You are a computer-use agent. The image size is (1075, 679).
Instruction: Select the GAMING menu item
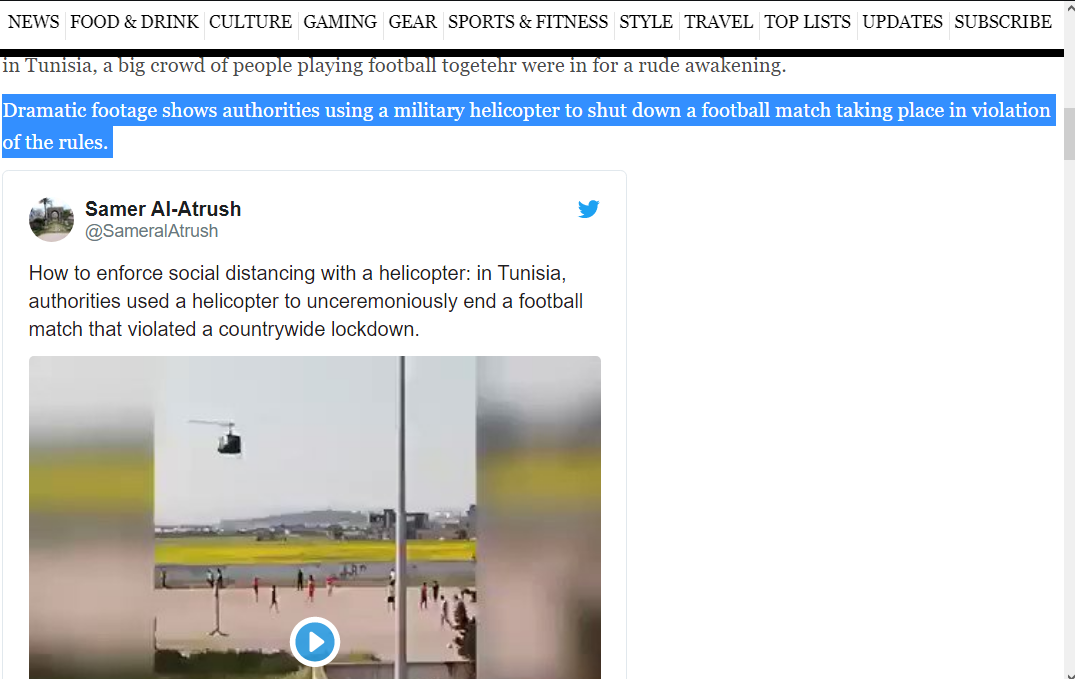click(x=340, y=22)
